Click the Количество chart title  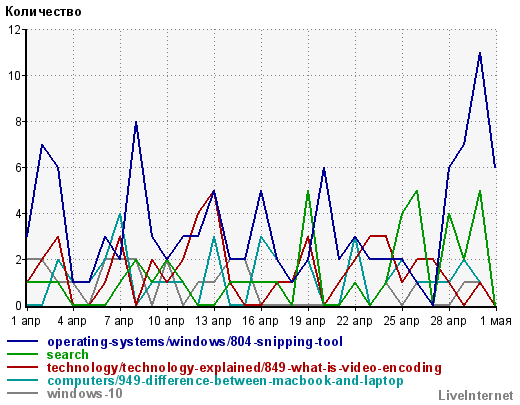click(43, 12)
